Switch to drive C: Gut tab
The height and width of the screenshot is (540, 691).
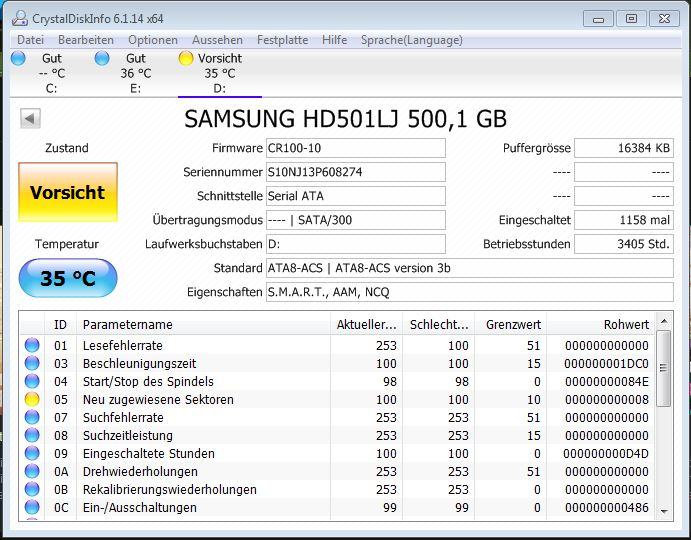click(x=51, y=73)
